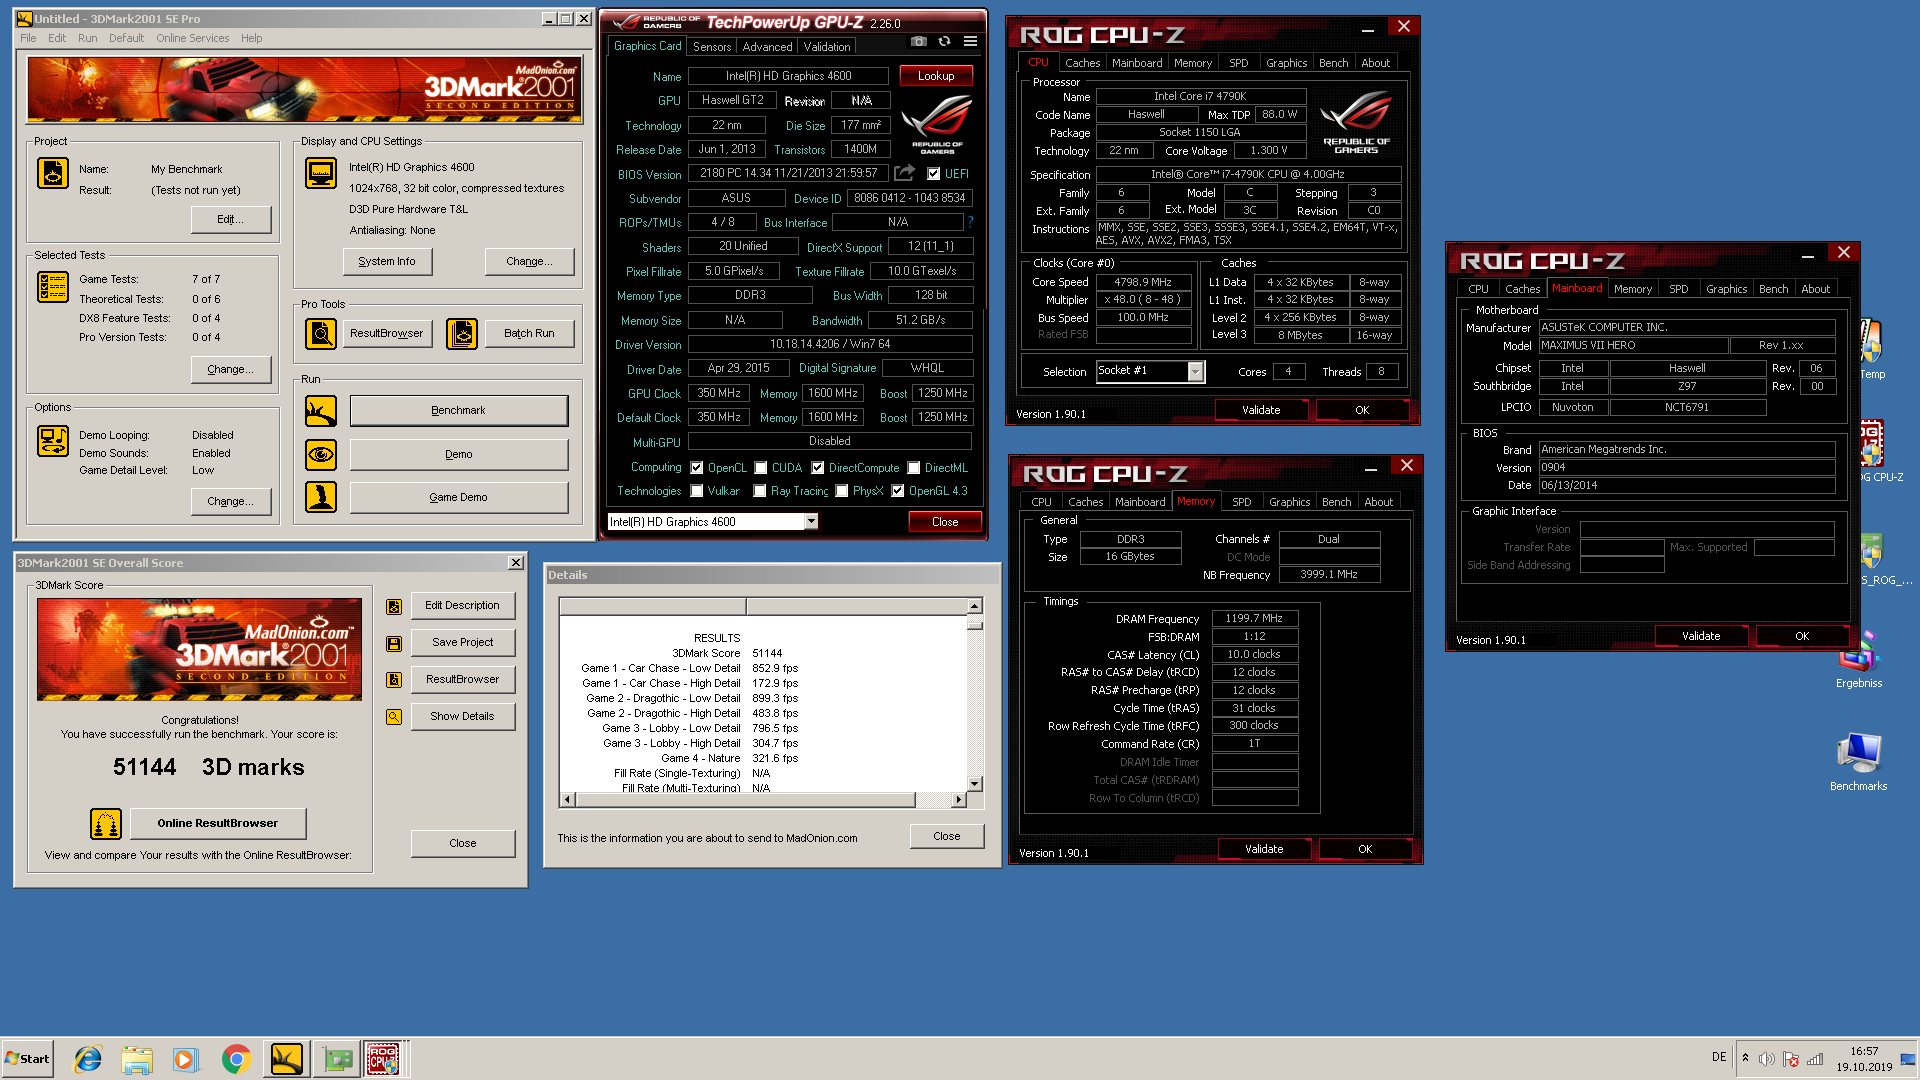Click Details vertical scrollbar down arrow
The width and height of the screenshot is (1920, 1080).
point(975,784)
